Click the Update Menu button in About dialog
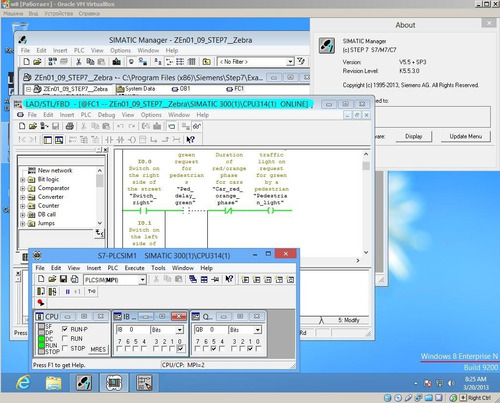This screenshot has height=403, width=500. click(465, 136)
